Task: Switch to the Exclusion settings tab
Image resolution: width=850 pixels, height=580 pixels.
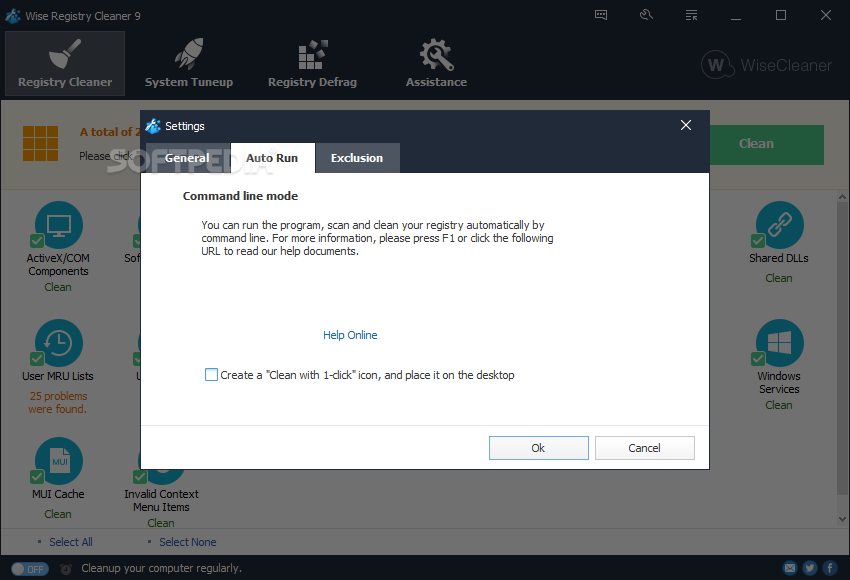Action: pos(357,158)
